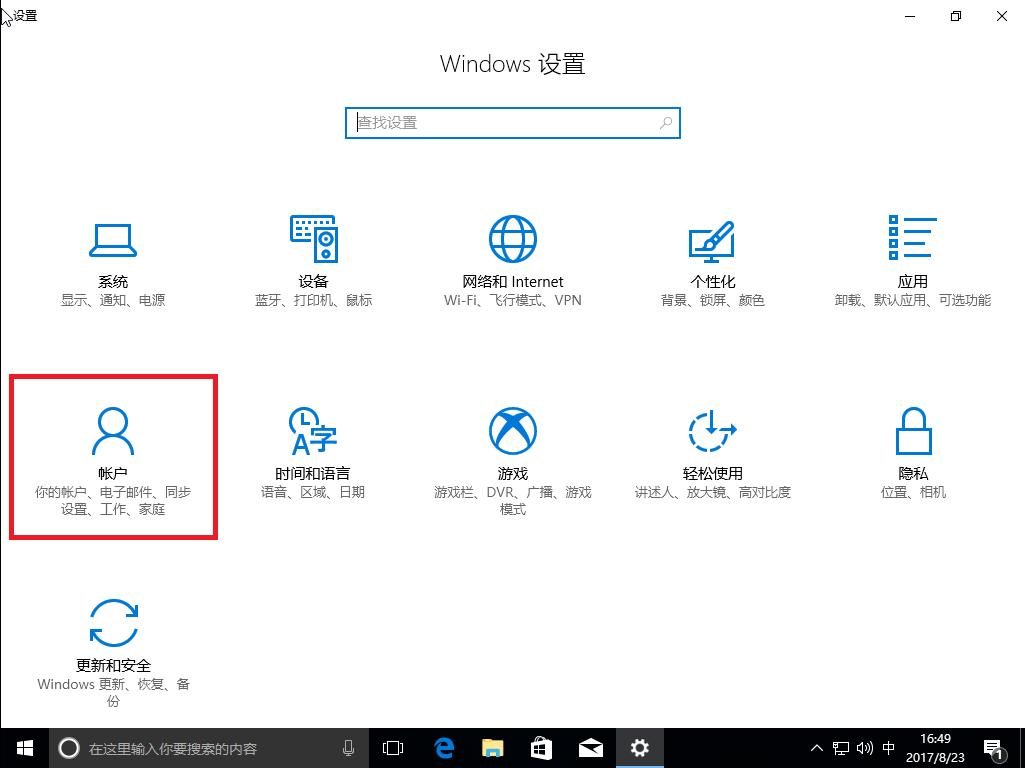The width and height of the screenshot is (1025, 768).
Task: Open the Start menu
Action: pyautogui.click(x=23, y=747)
